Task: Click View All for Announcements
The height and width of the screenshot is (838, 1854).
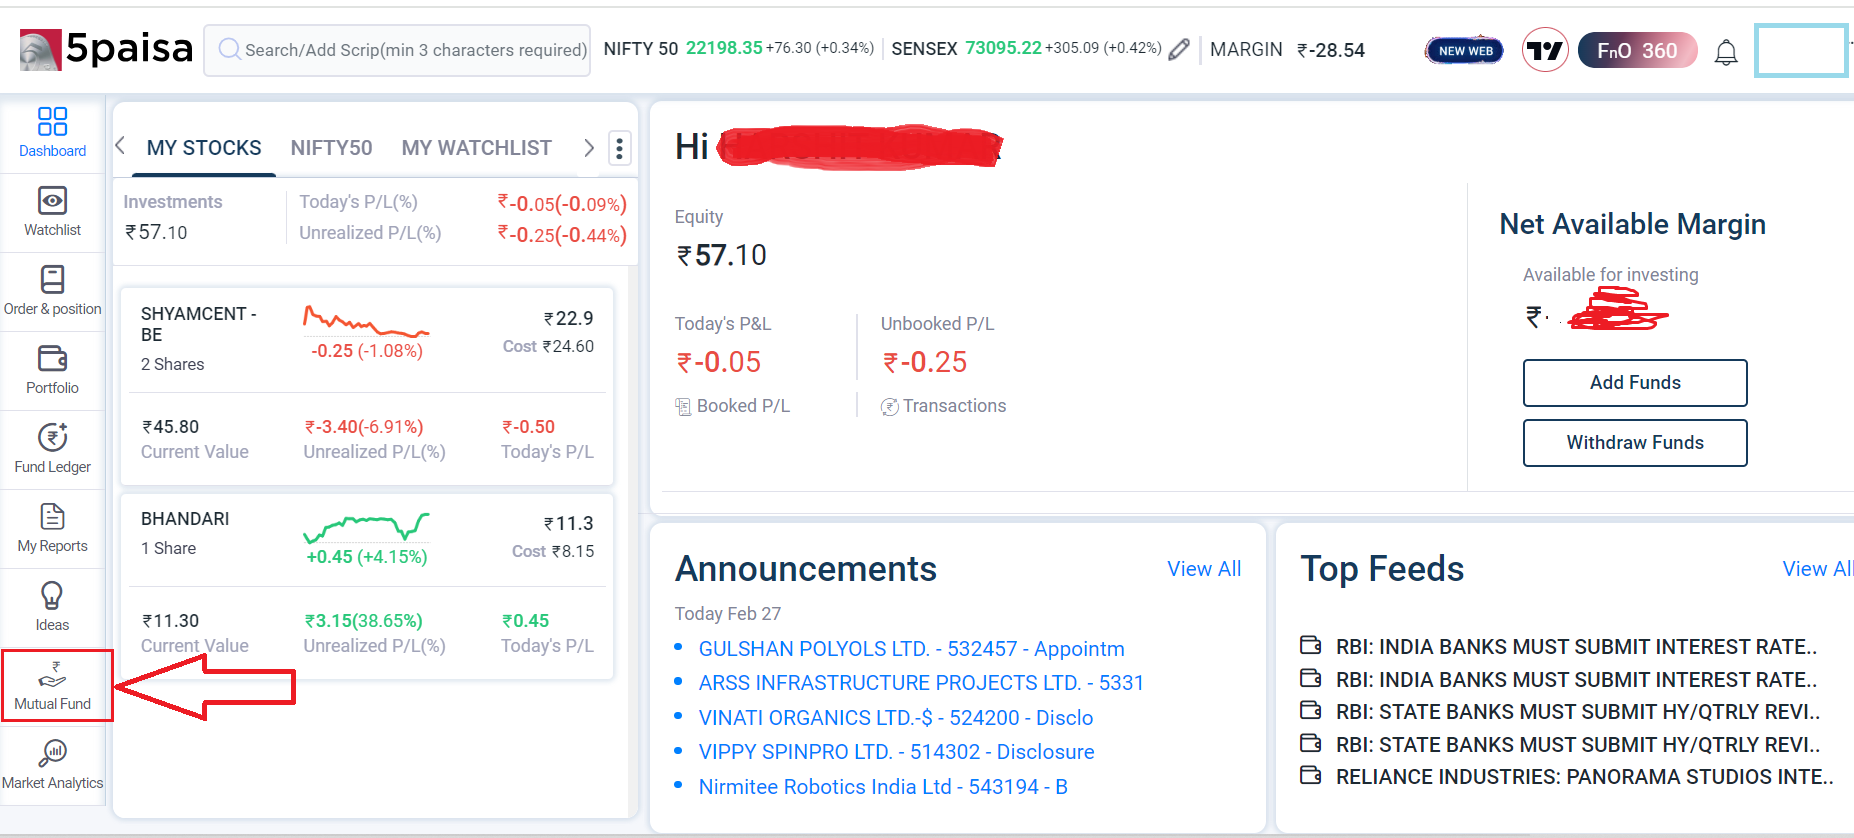Action: 1204,569
